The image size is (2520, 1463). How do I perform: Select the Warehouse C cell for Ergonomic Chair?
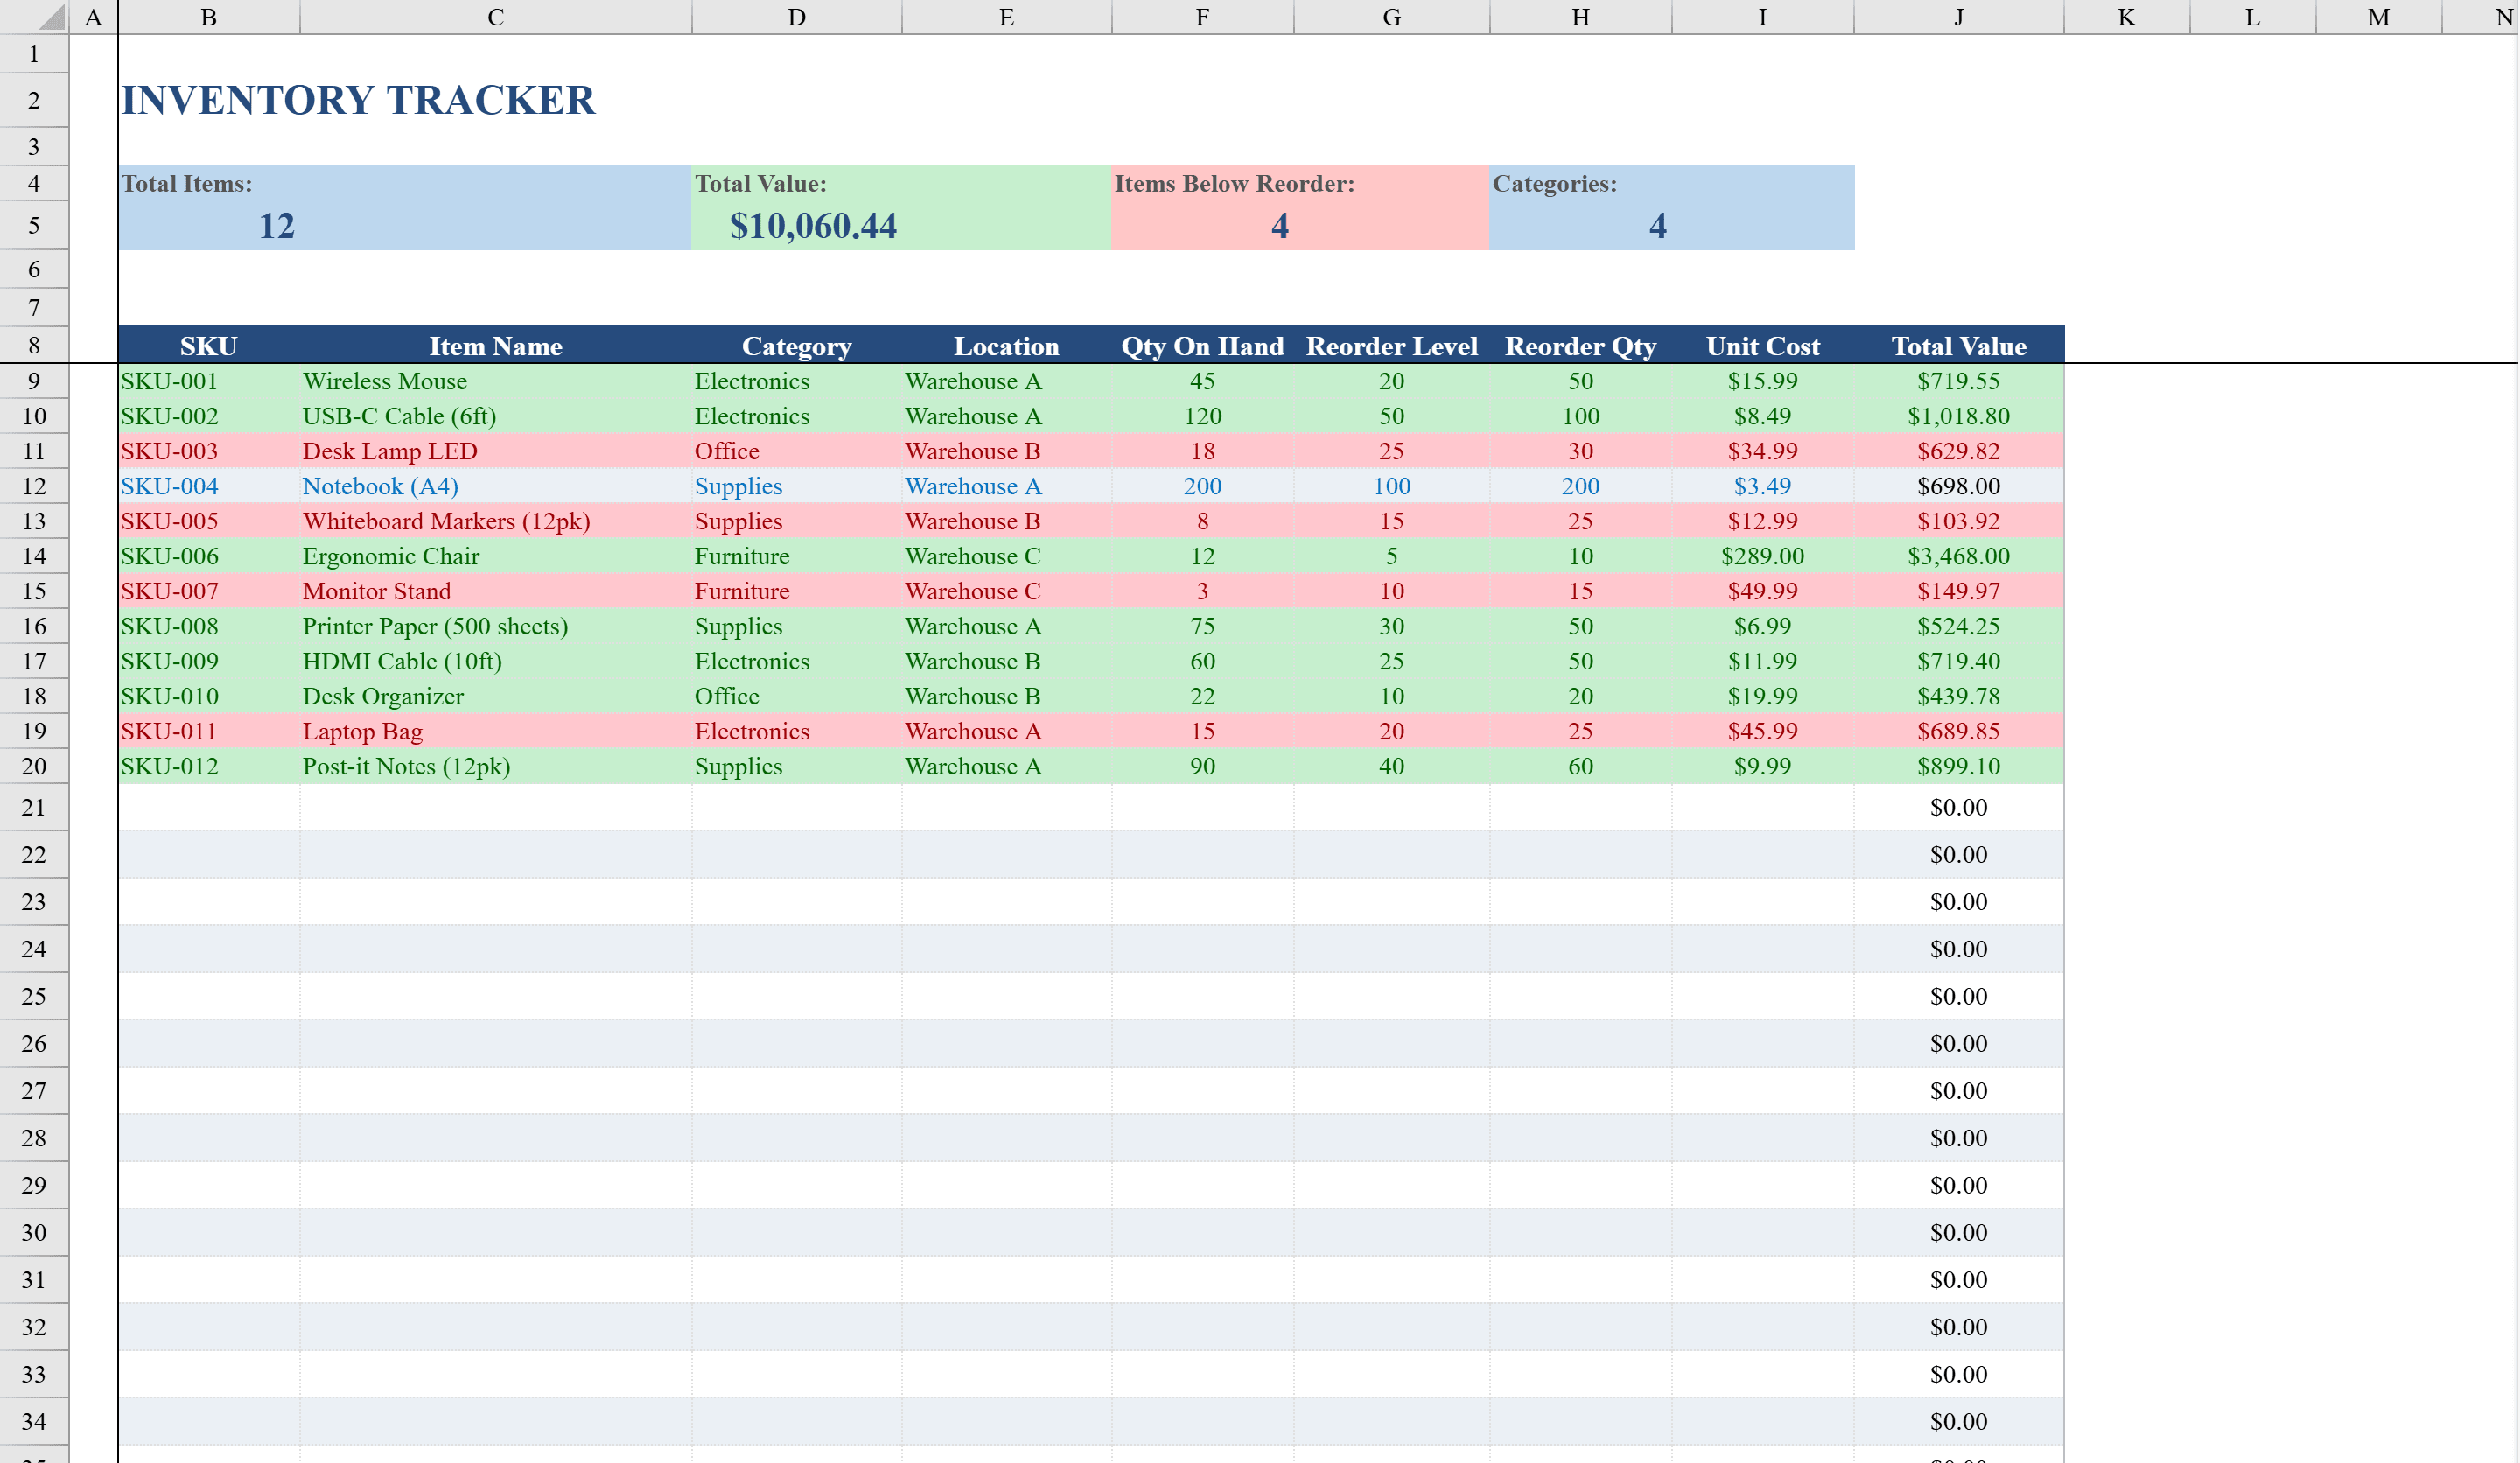pos(973,556)
